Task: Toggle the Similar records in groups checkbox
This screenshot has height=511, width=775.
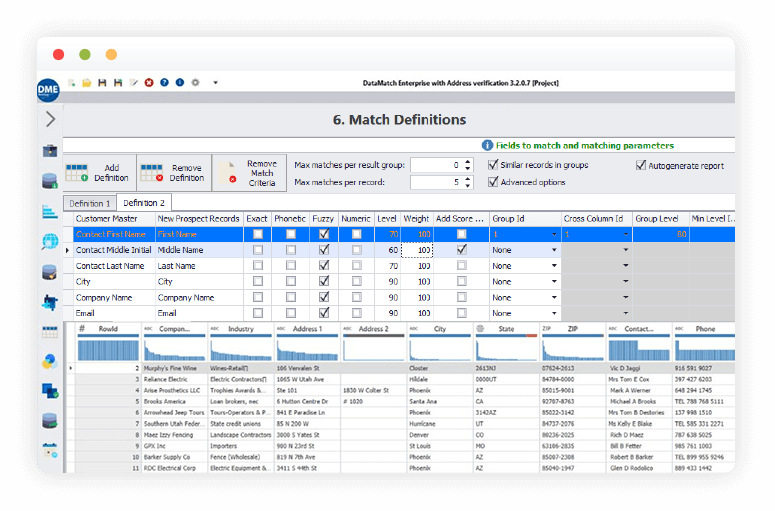Action: [493, 165]
